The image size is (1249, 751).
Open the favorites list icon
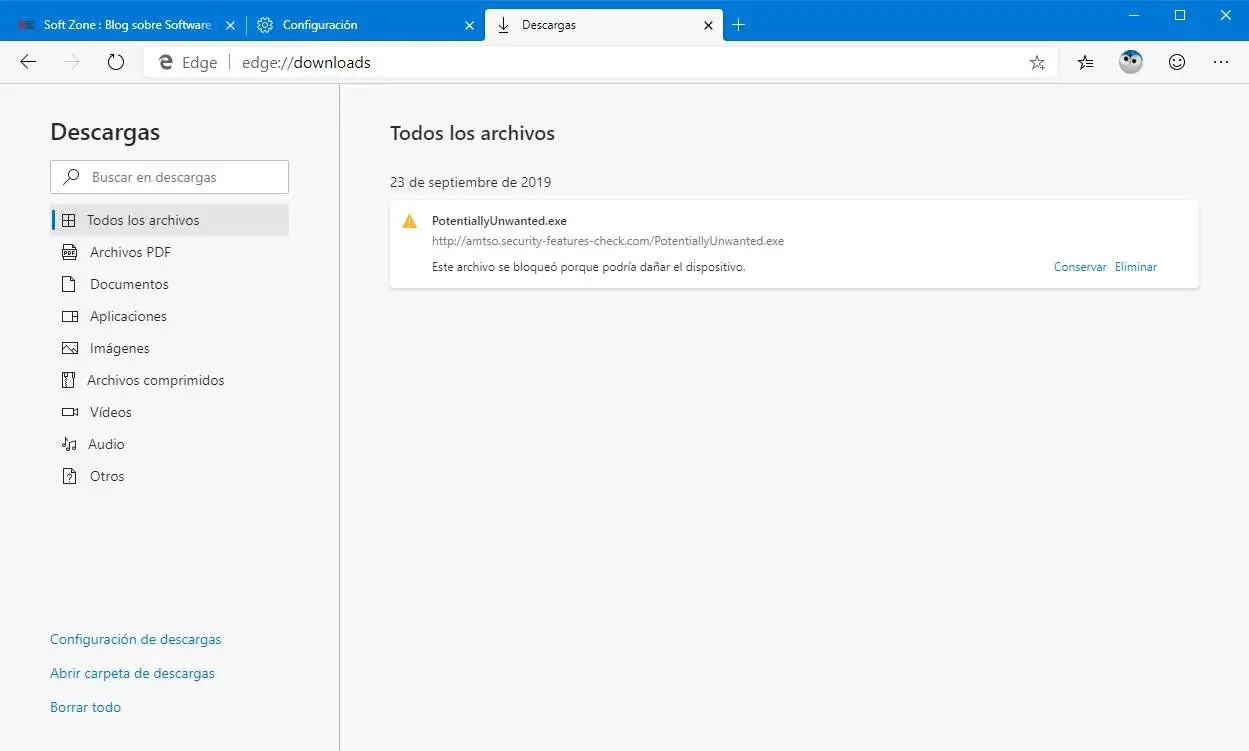coord(1086,62)
